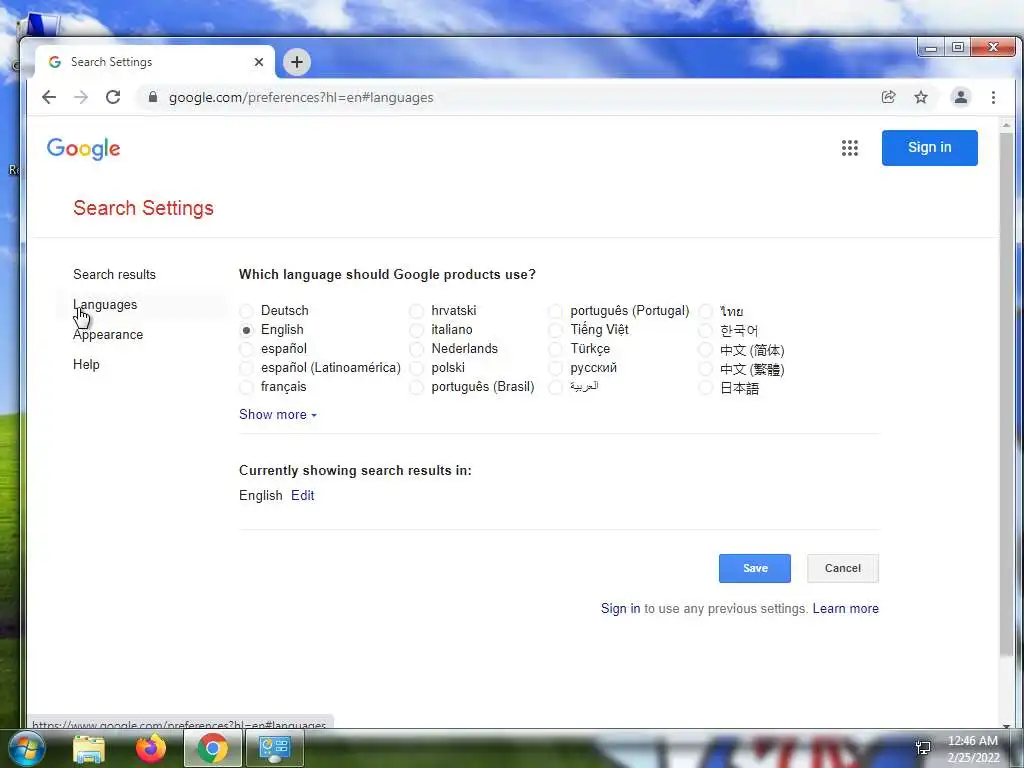Bookmark this page with the star icon
Viewport: 1024px width, 768px height.
pos(921,97)
